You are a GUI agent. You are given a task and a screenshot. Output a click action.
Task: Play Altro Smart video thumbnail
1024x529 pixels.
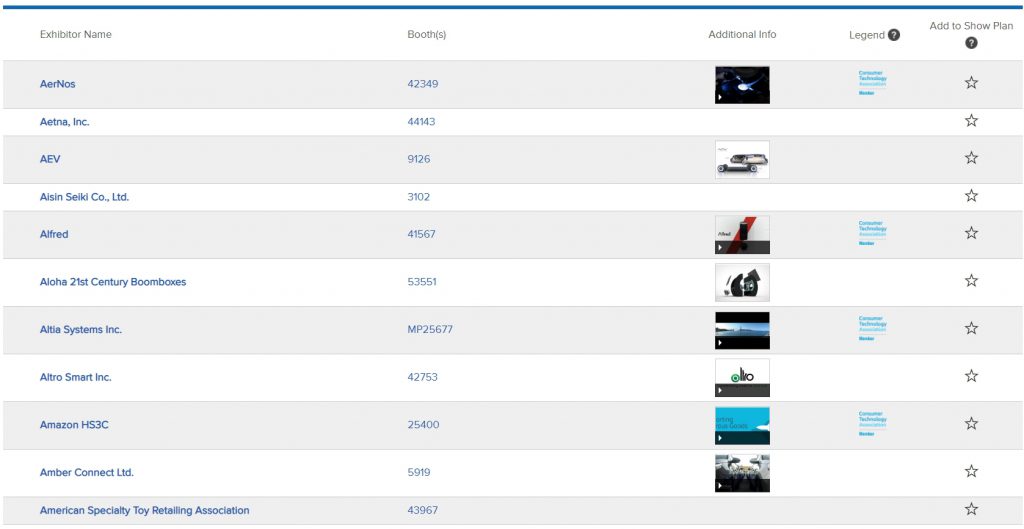pyautogui.click(x=742, y=377)
